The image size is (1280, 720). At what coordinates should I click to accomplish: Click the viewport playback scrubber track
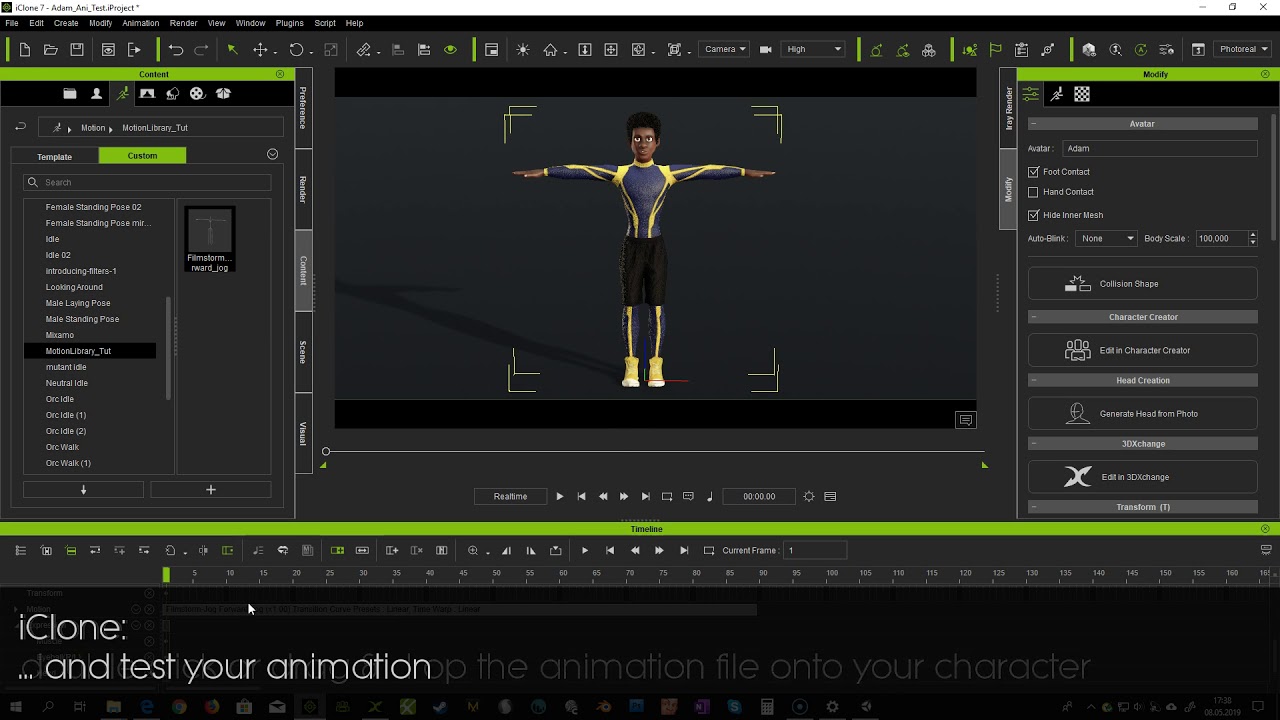655,452
